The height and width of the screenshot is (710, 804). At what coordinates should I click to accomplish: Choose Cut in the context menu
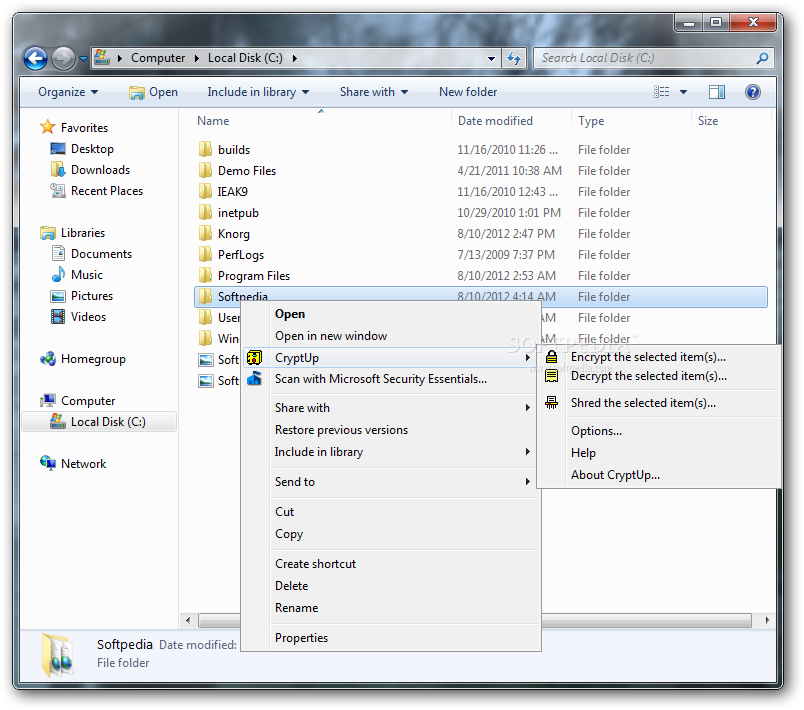tap(391, 512)
